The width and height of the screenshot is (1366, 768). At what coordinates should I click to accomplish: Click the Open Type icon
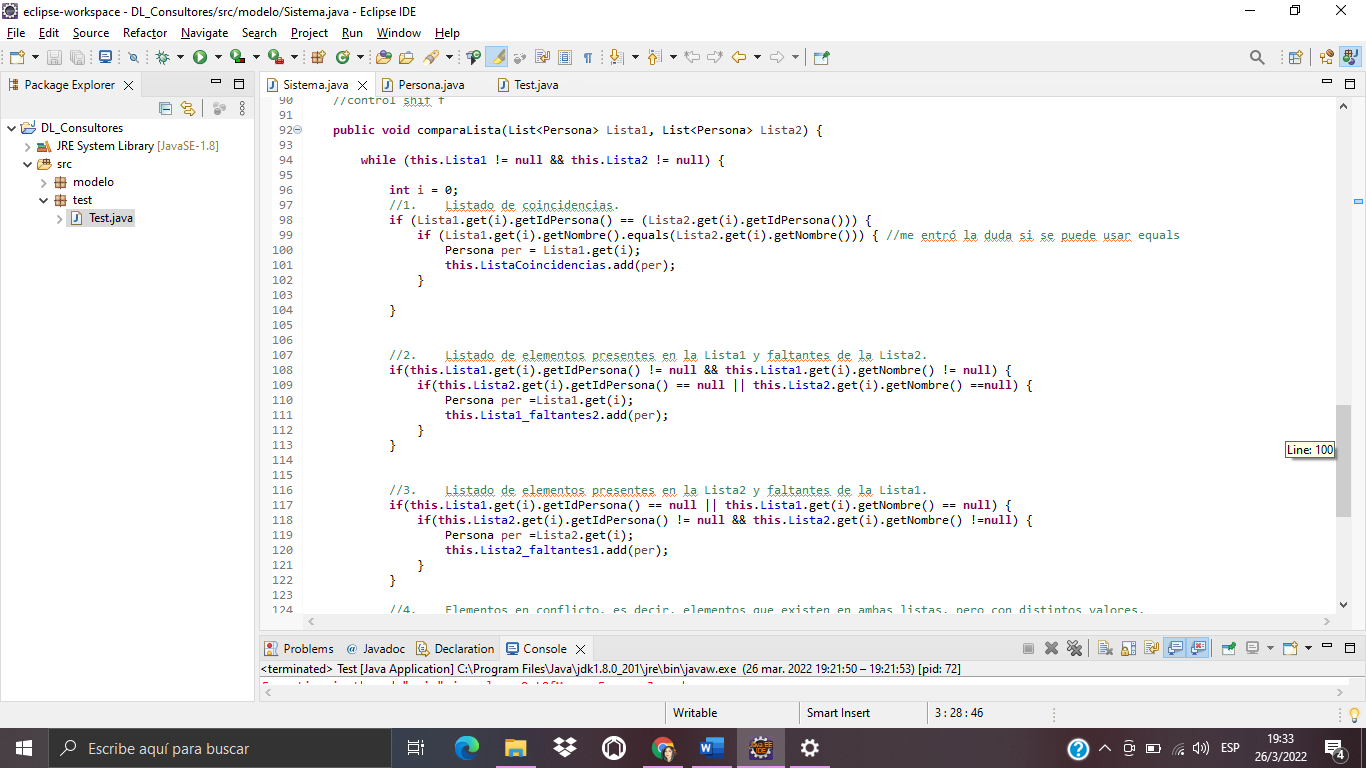(x=383, y=57)
